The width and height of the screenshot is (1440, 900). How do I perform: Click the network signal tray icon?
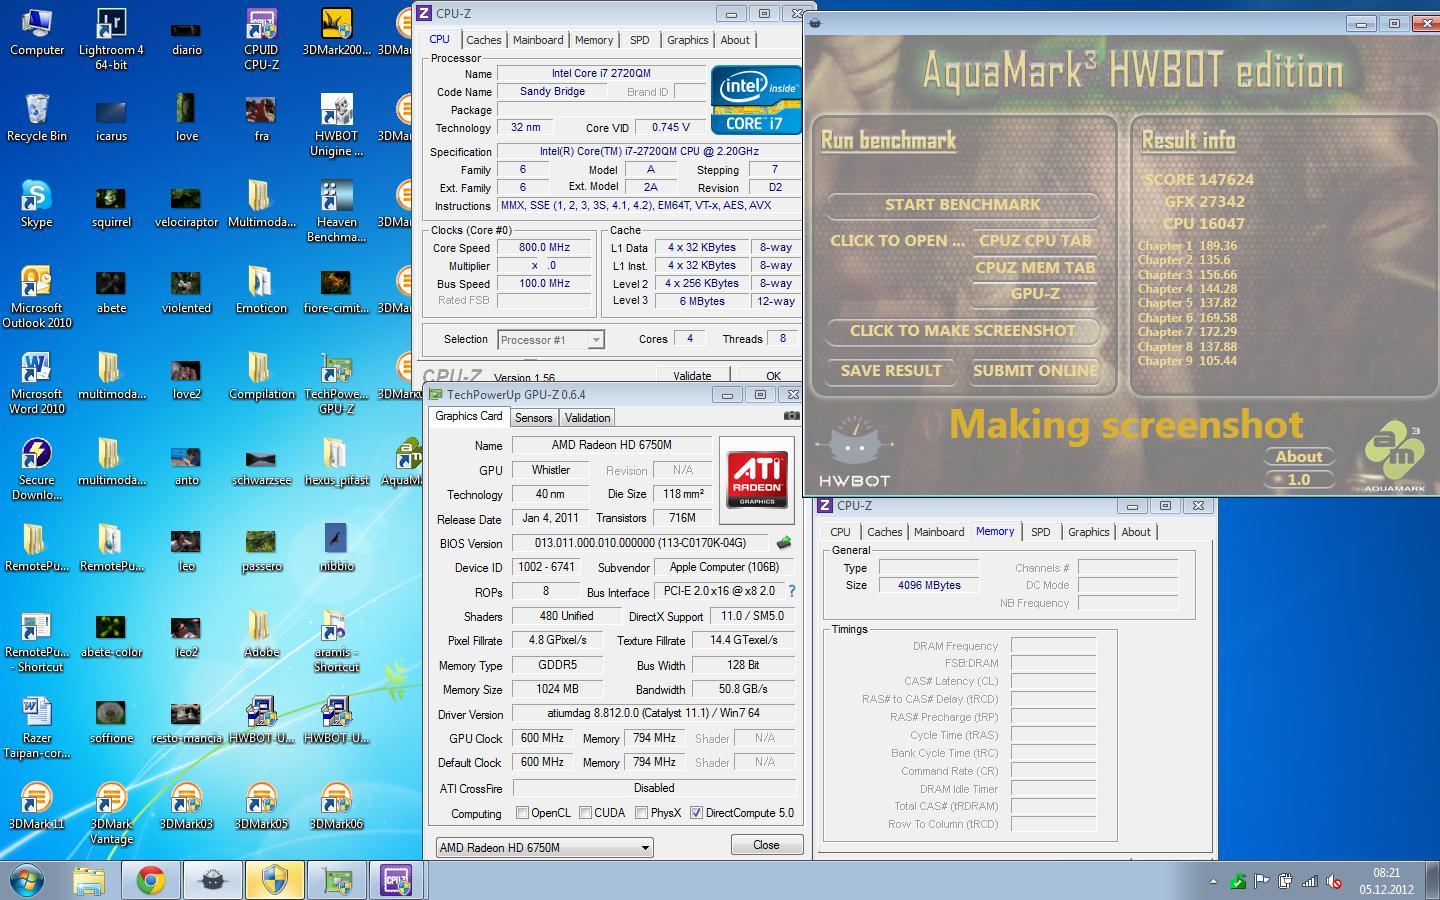coord(1309,881)
